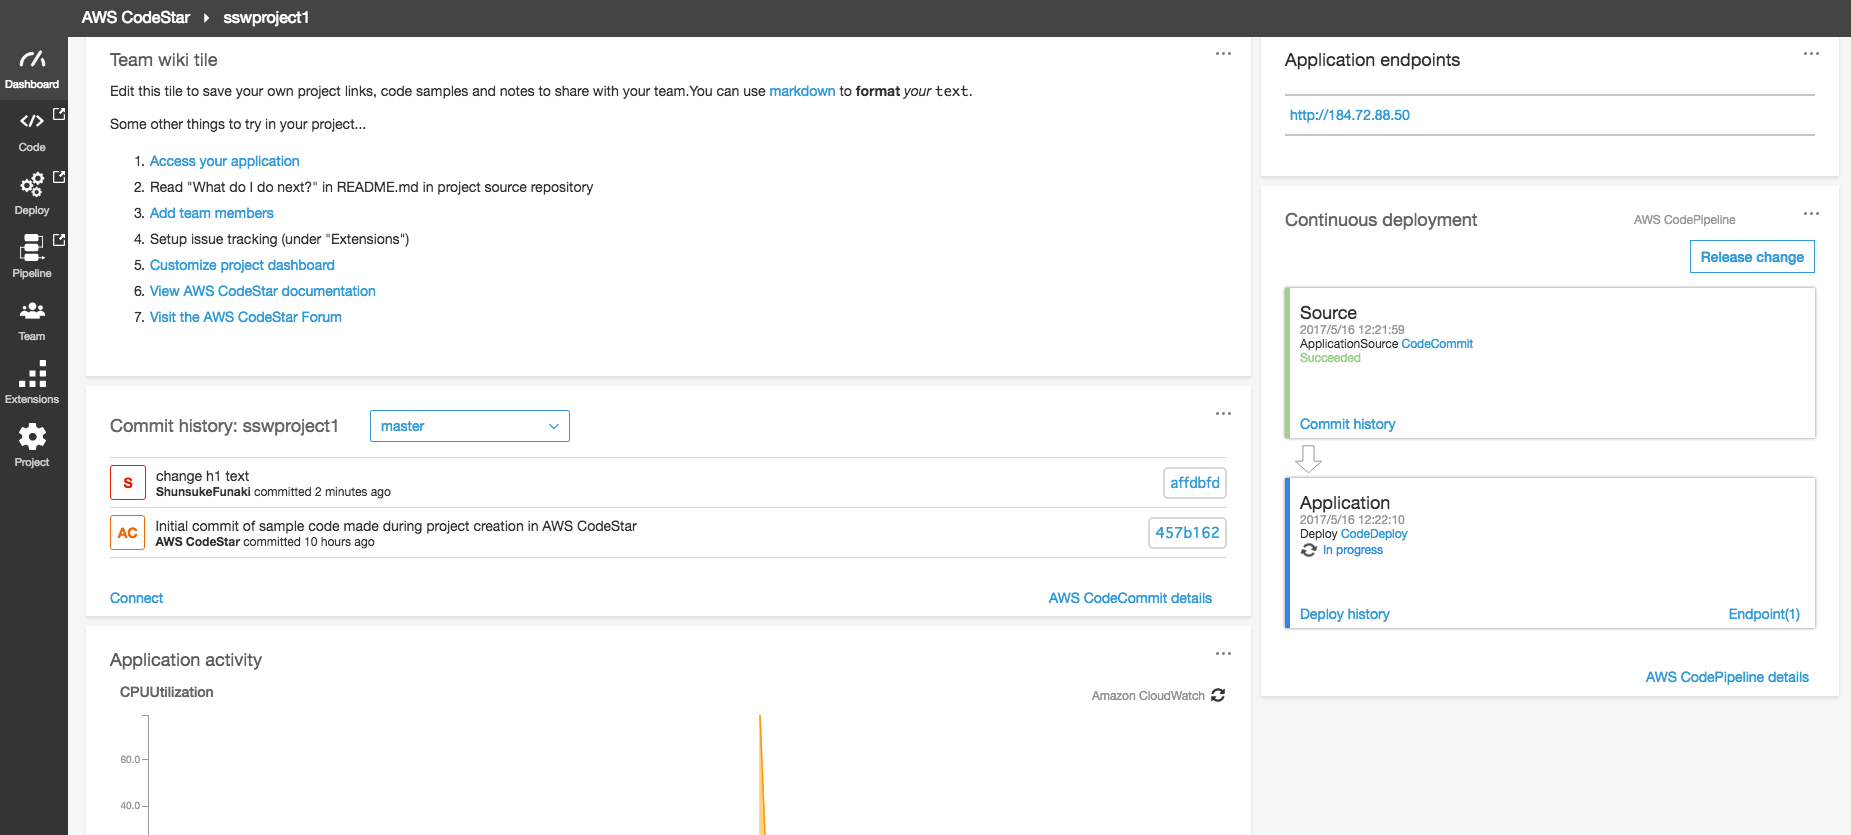The width and height of the screenshot is (1851, 835).
Task: Open Continuous deployment tile options menu
Action: click(x=1811, y=214)
